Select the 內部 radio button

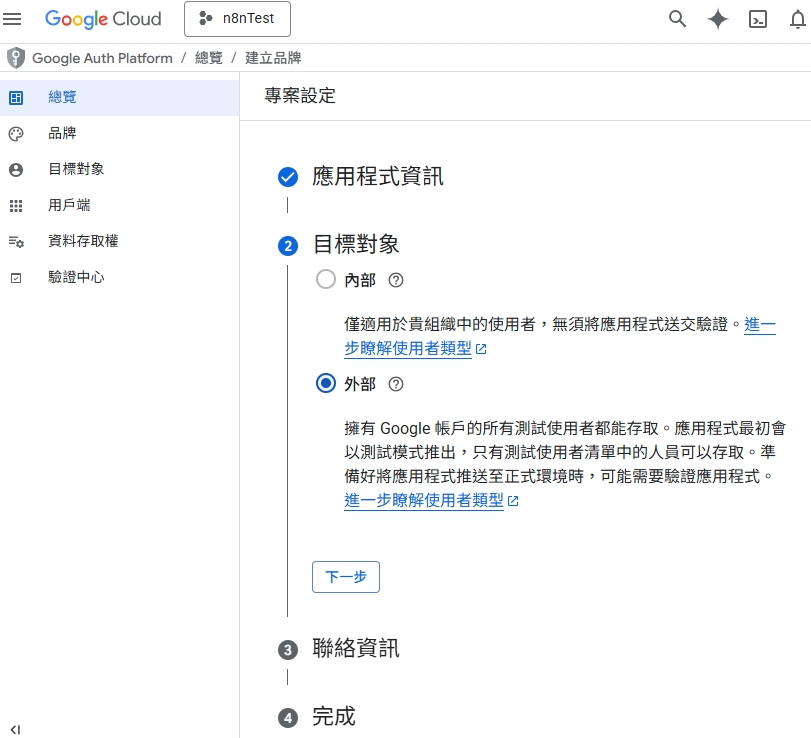pos(326,279)
